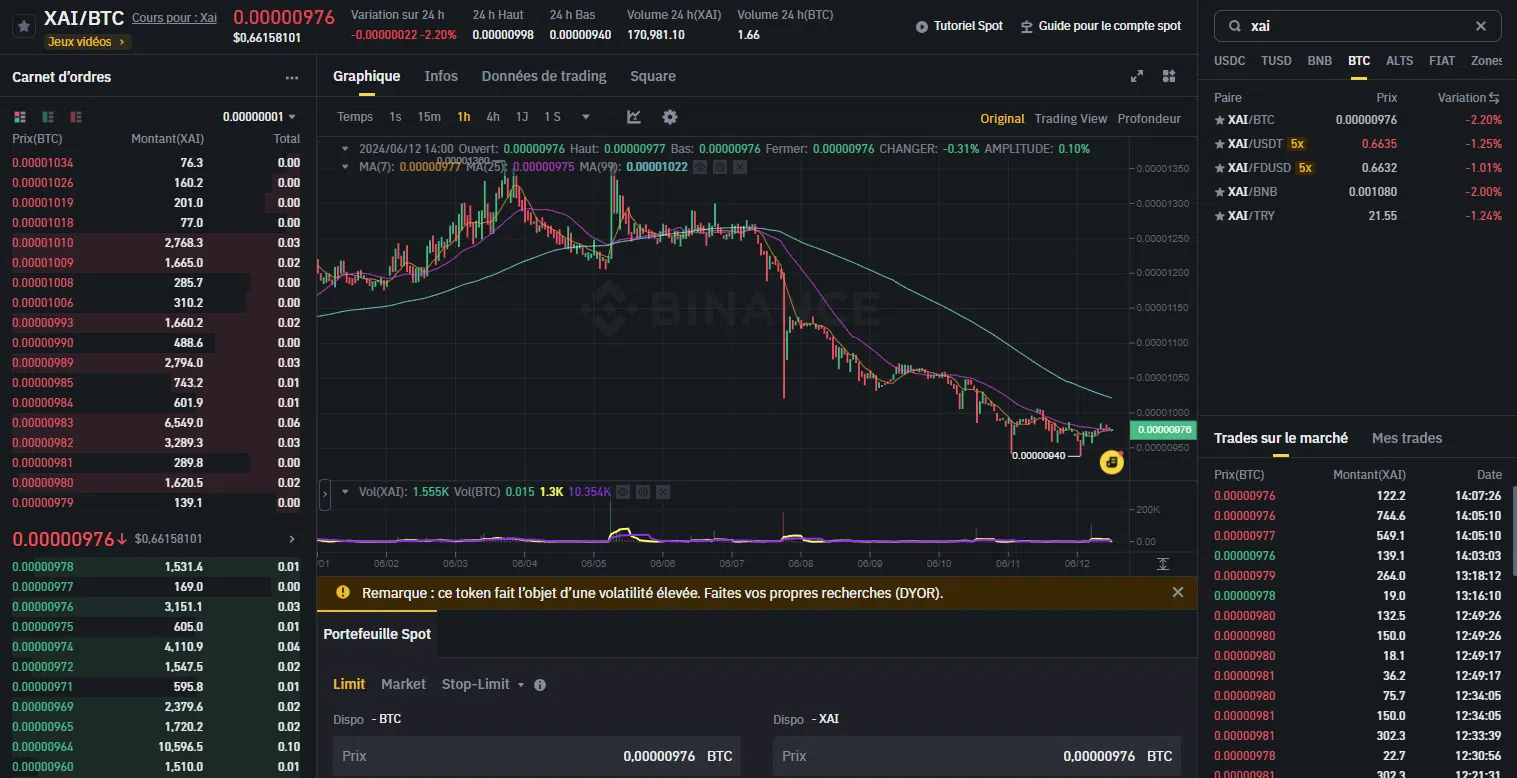Open order book precision dropdown 0.00000001
1517x778 pixels.
(259, 117)
